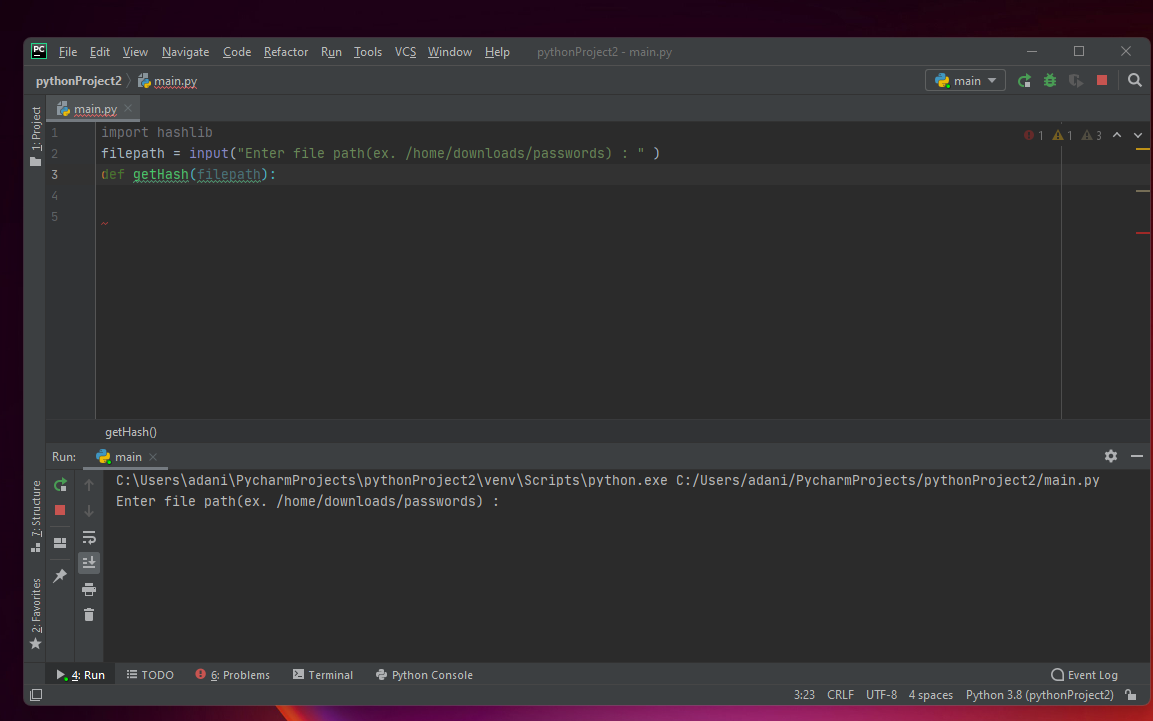Print console output via printer icon
The height and width of the screenshot is (721, 1153).
[x=89, y=589]
